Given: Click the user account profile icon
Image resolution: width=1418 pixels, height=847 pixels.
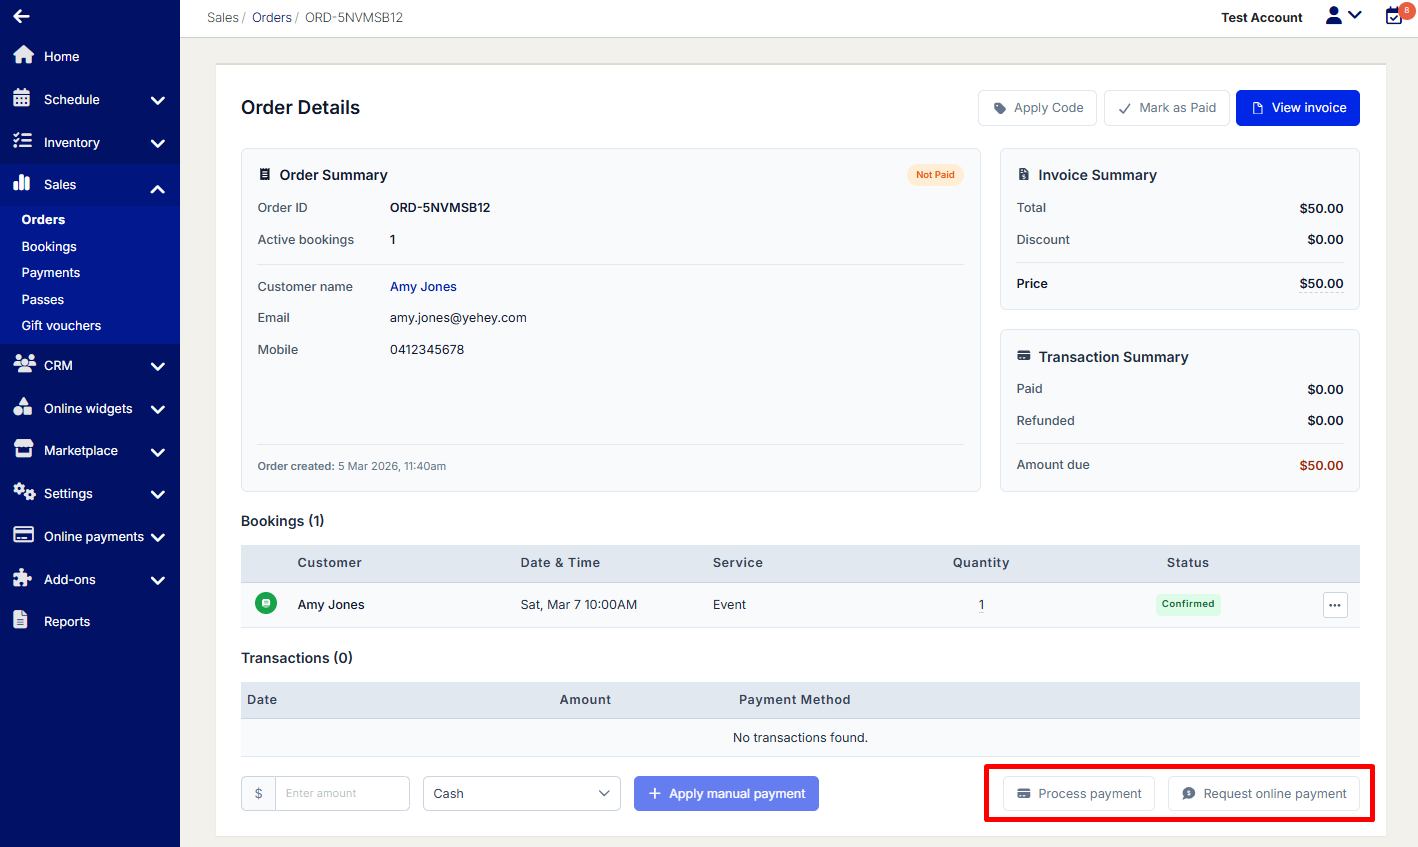Looking at the screenshot, I should (1334, 16).
